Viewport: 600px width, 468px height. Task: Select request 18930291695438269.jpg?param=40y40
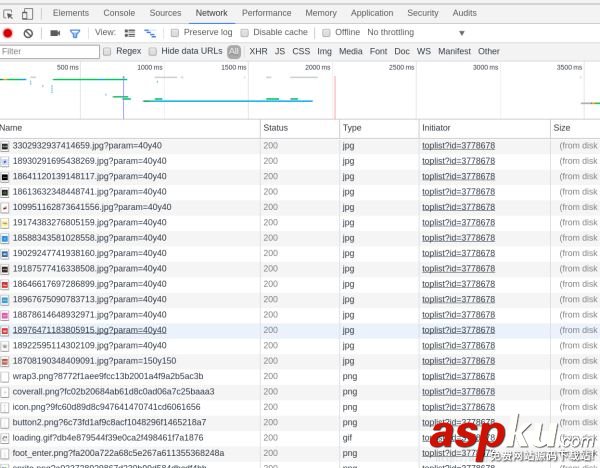90,161
